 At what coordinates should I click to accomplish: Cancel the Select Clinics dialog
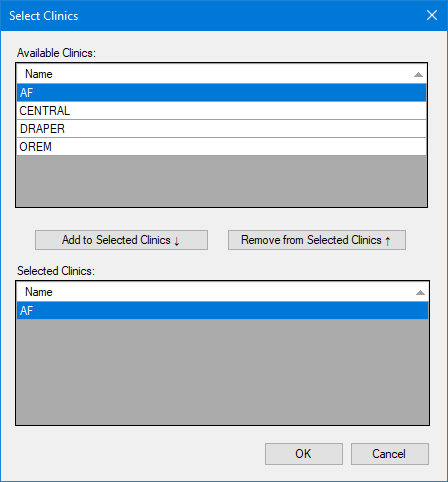coord(390,454)
